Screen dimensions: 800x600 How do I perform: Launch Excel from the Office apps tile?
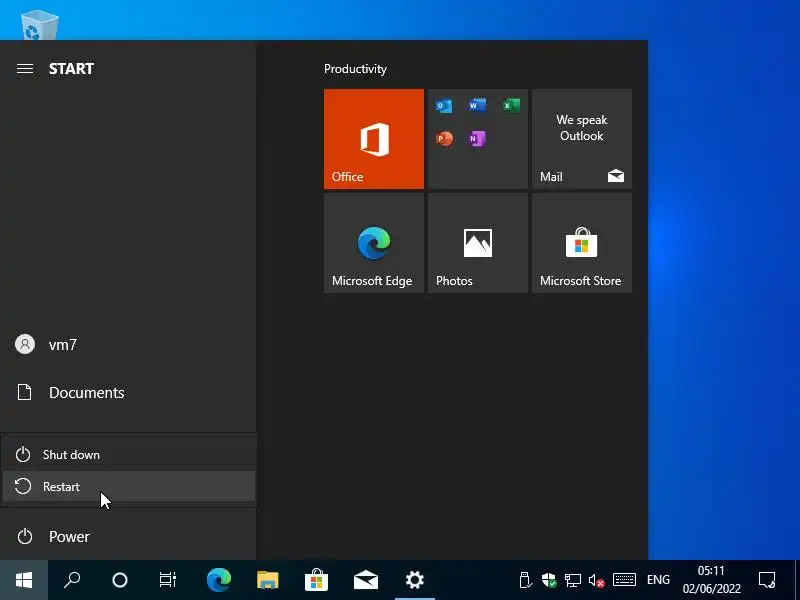510,106
